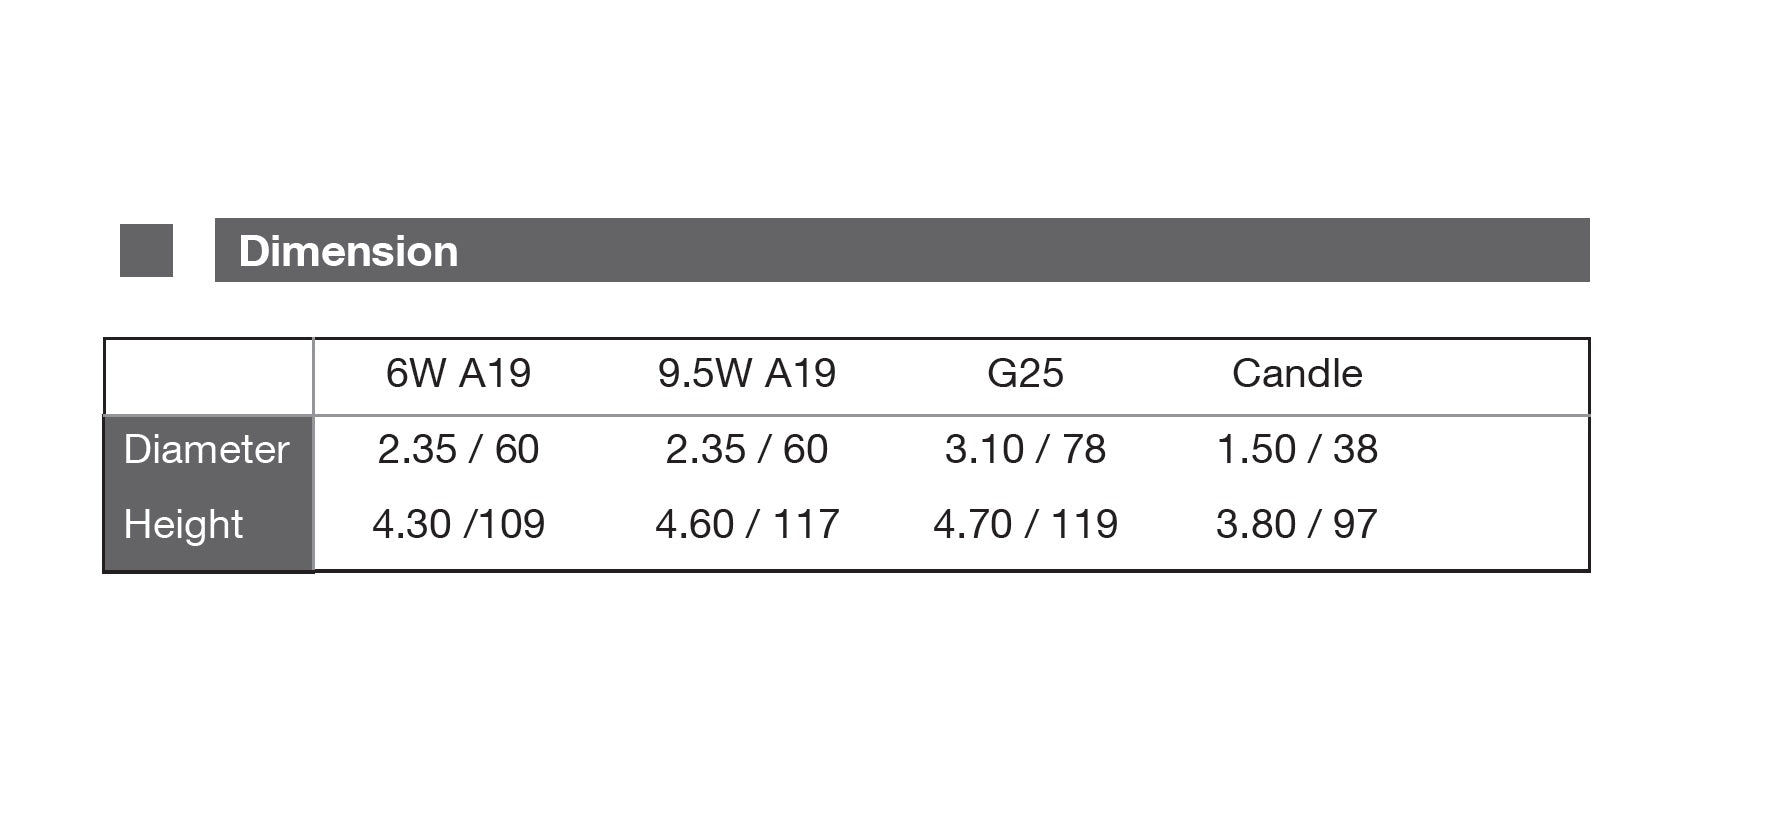Image resolution: width=1788 pixels, height=830 pixels.
Task: Click the gray square beside Dimension
Action: (x=146, y=250)
